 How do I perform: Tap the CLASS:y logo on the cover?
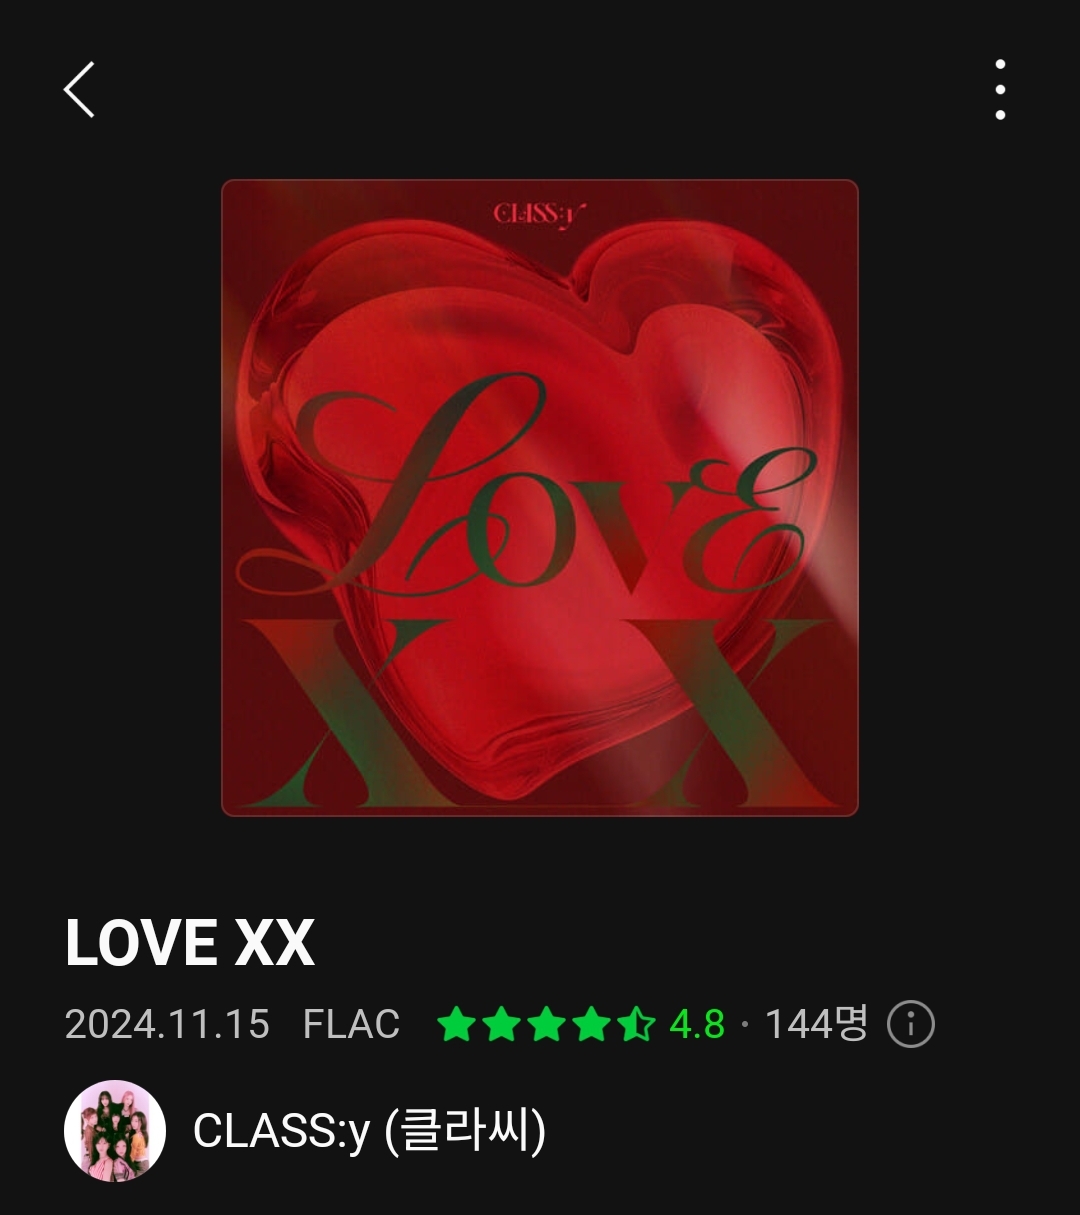pos(540,214)
